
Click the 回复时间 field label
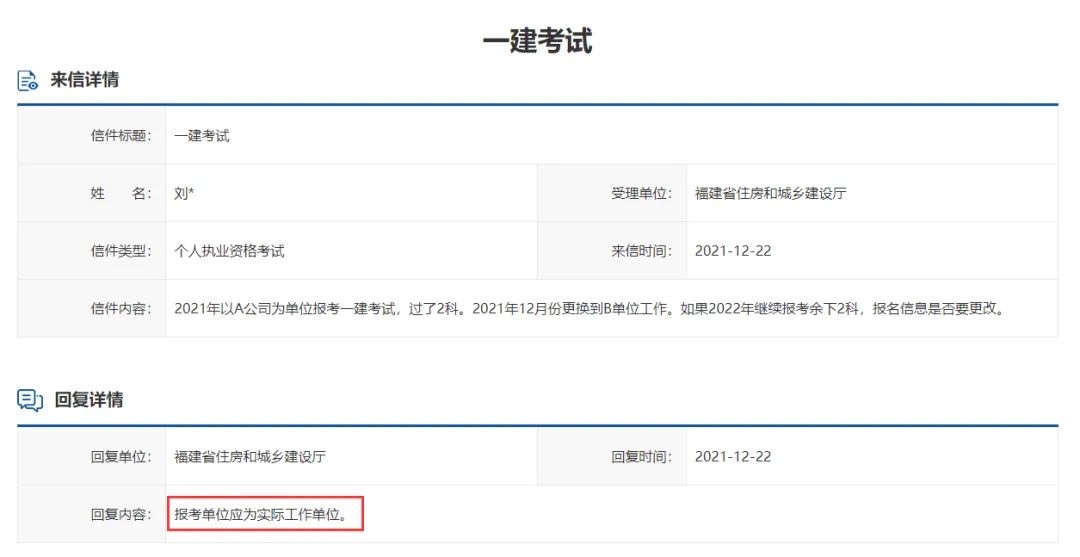click(641, 457)
